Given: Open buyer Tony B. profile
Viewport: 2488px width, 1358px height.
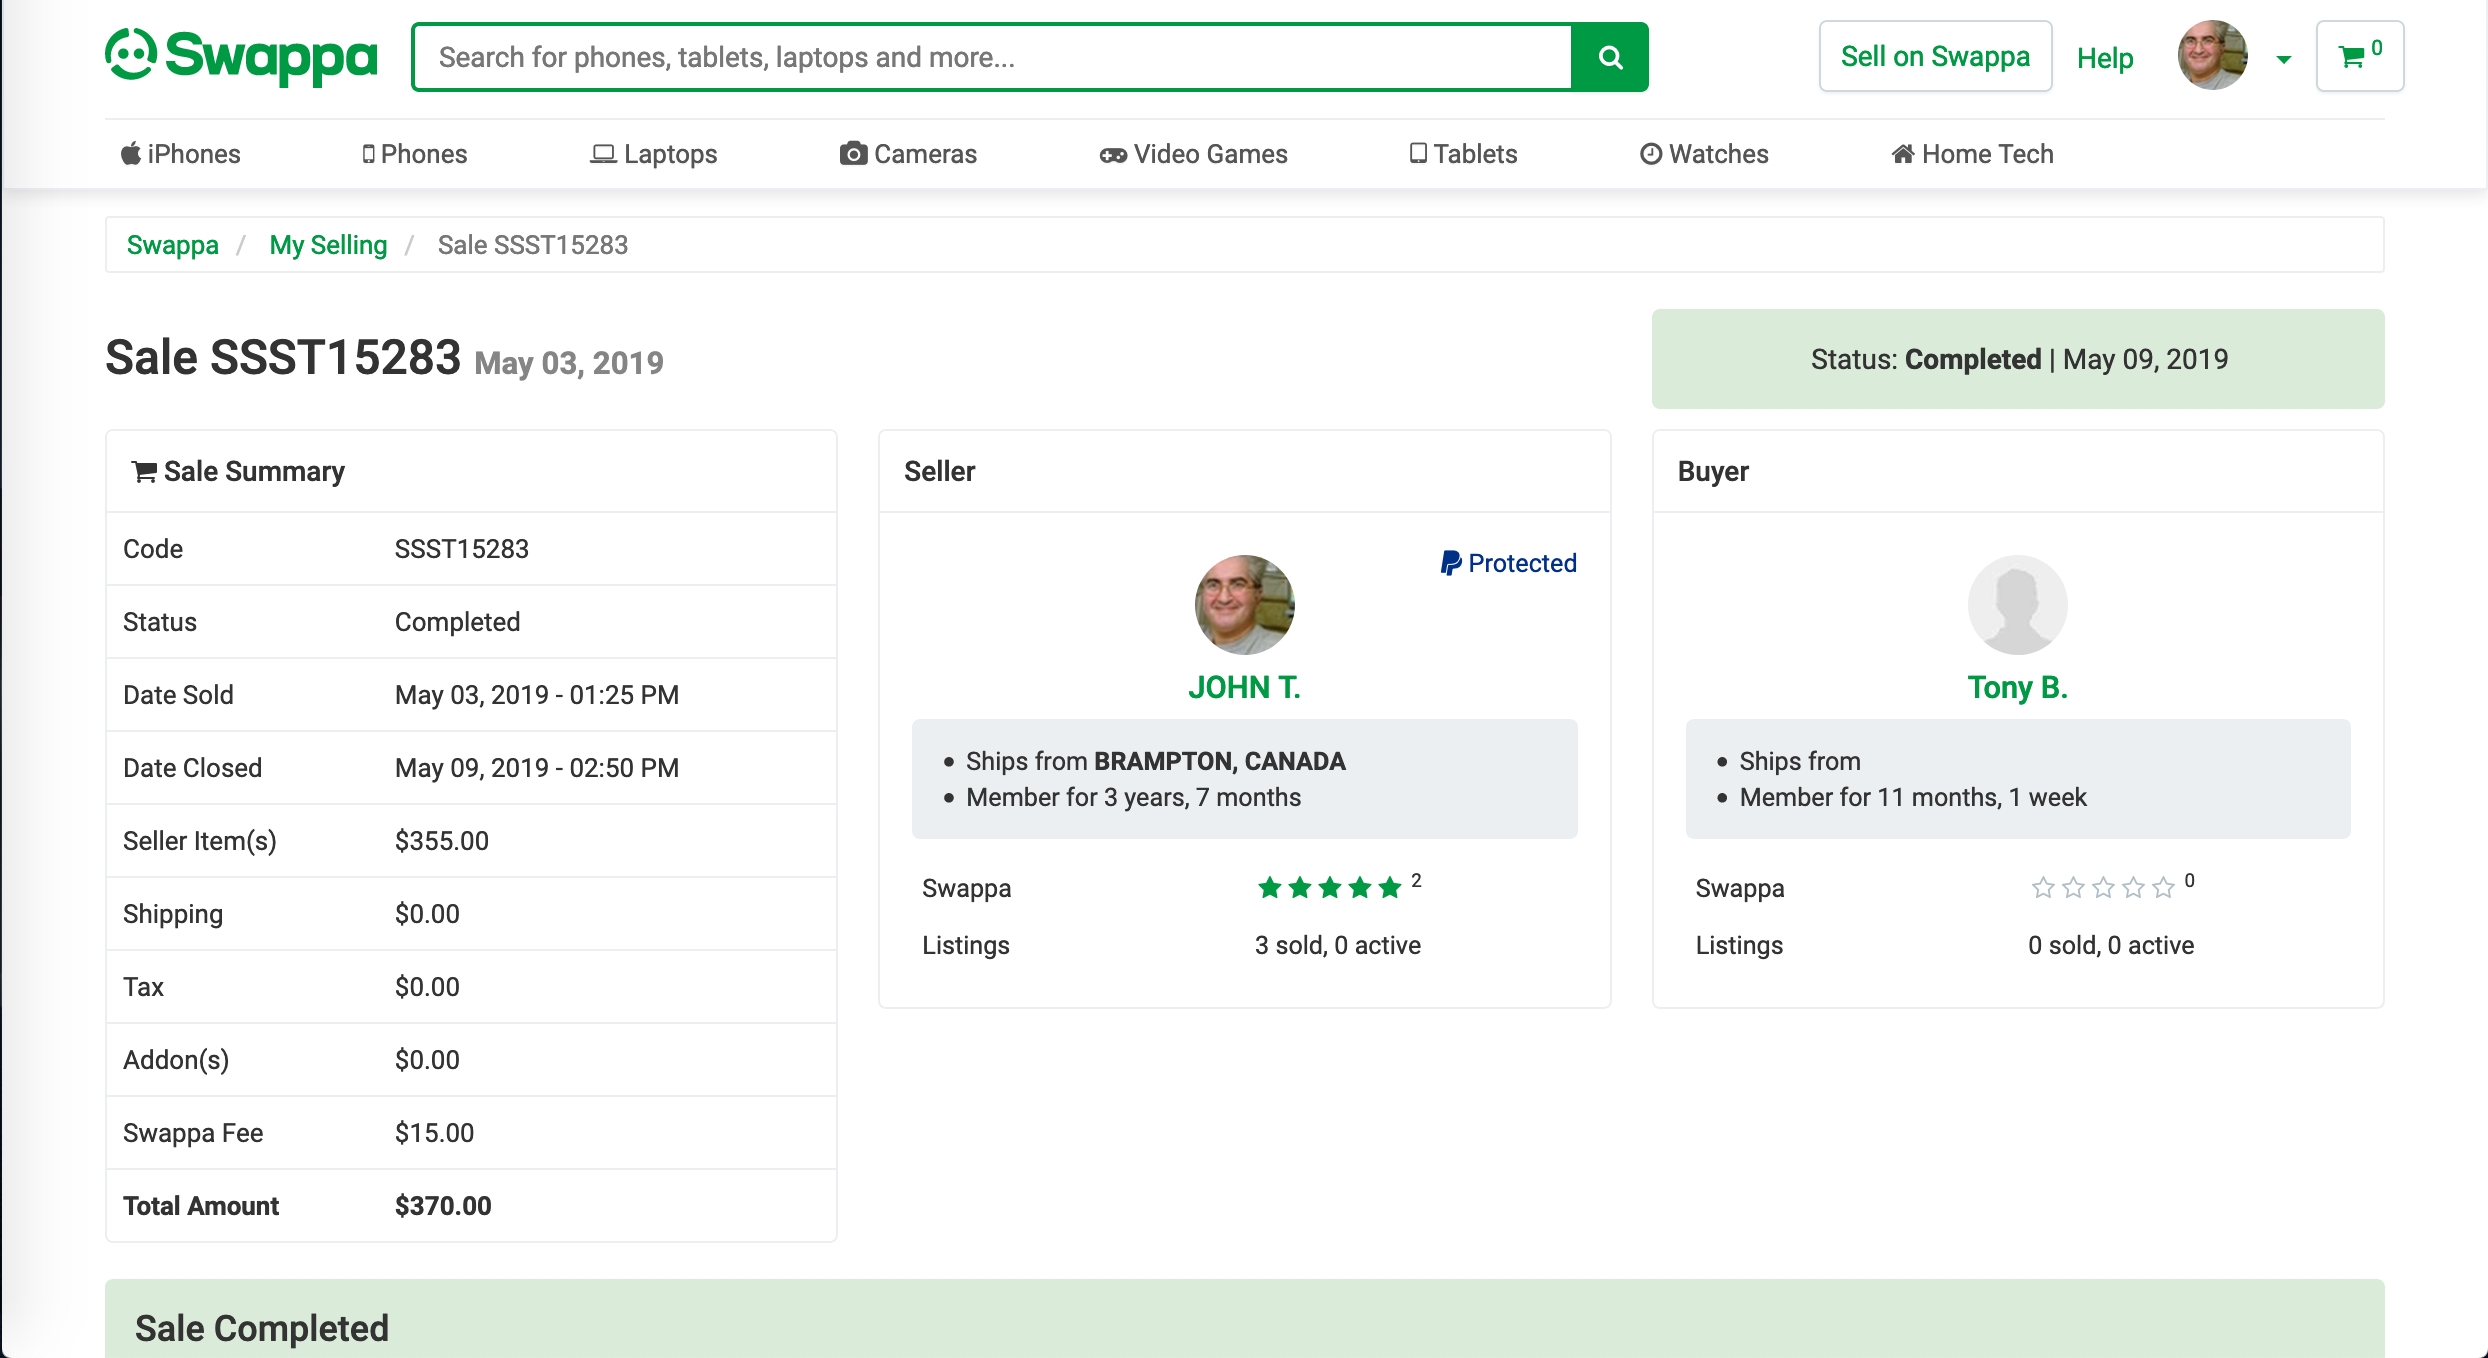Looking at the screenshot, I should [2017, 688].
